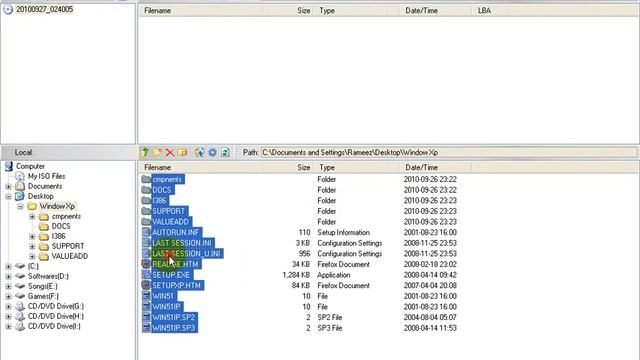Viewport: 640px width, 360px height.
Task: Click in the Path input field
Action: pyautogui.click(x=449, y=152)
